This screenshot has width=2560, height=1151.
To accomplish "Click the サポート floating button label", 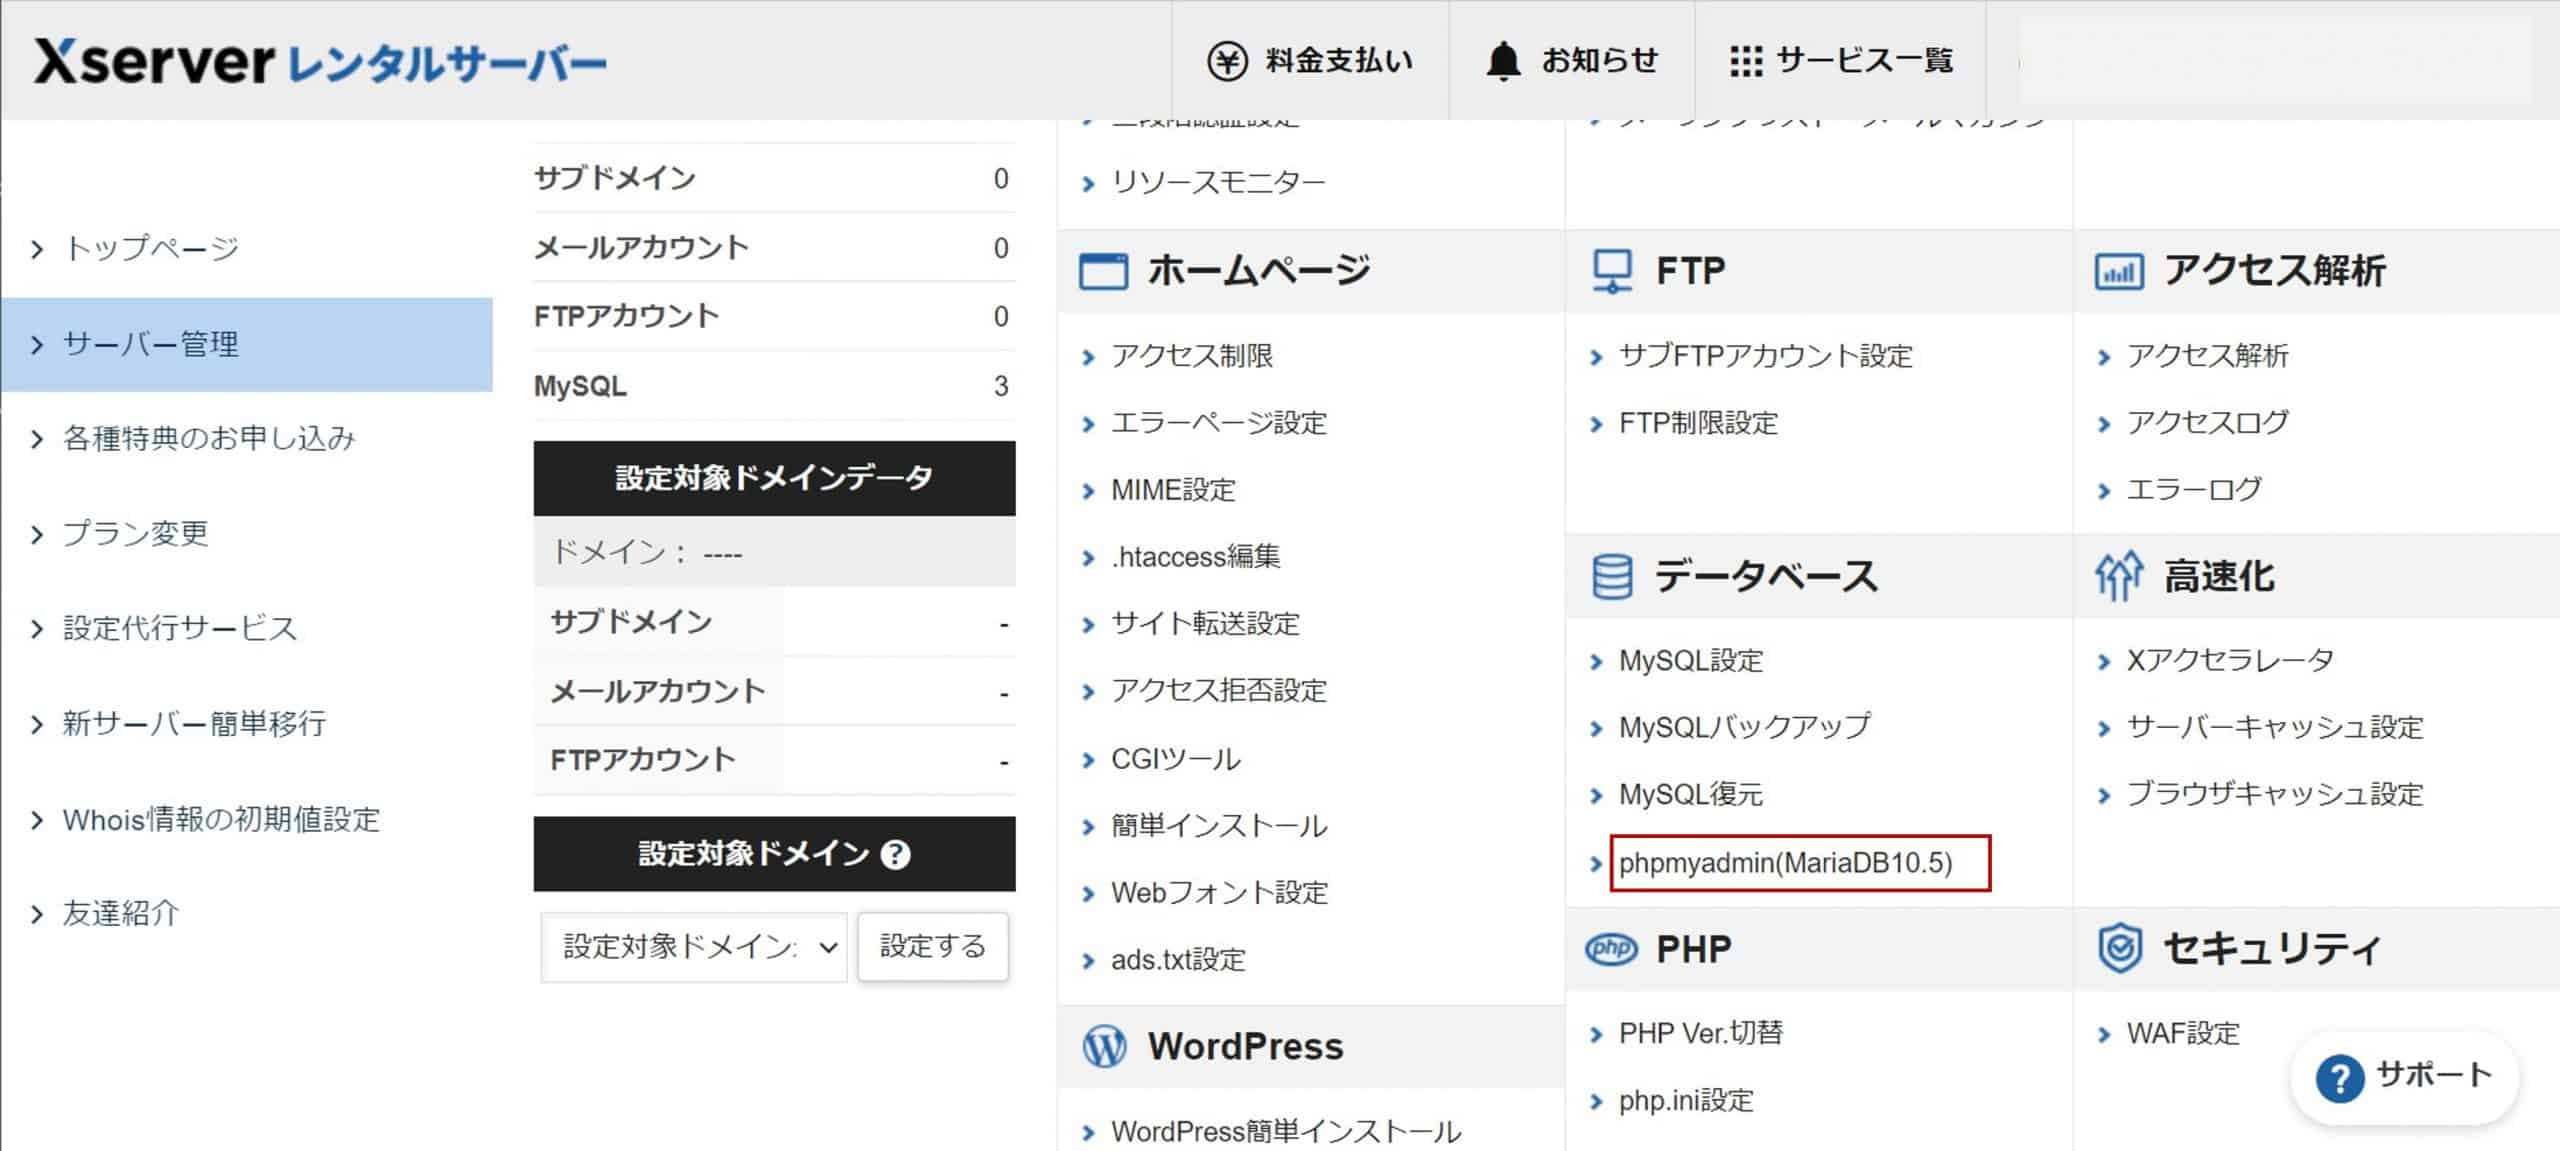I will 2434,1075.
